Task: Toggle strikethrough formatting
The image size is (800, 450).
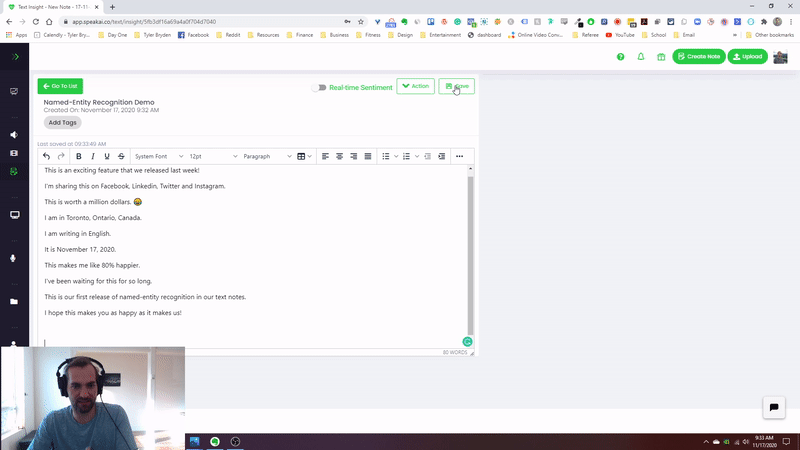Action: coord(121,156)
